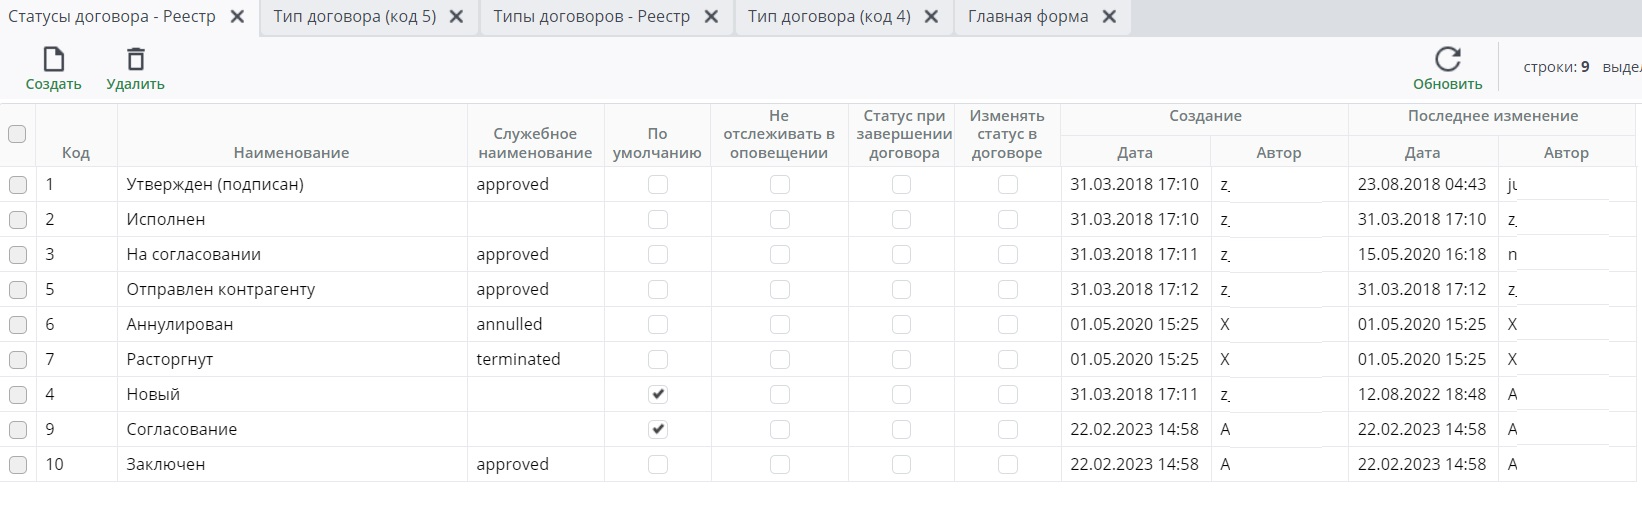
Task: Uncheck По умолчанию for the Согласование row
Action: pos(658,430)
